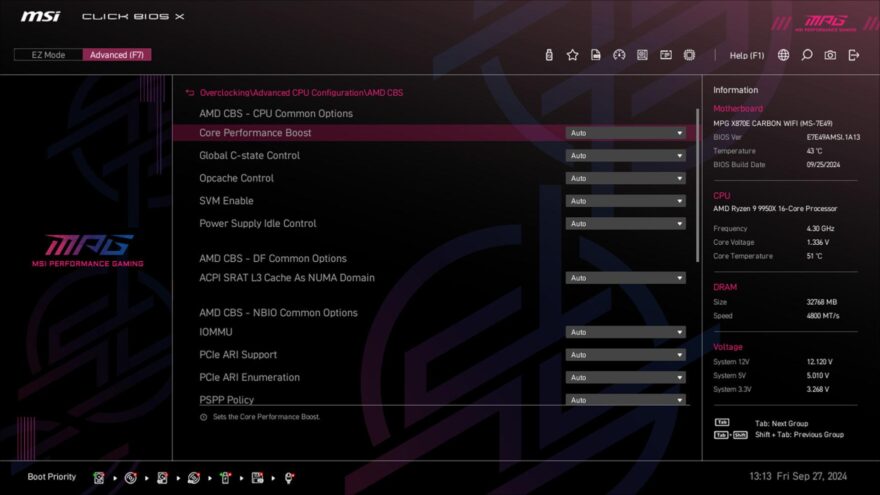
Task: Click the CPU heading in Information panel
Action: tap(721, 195)
